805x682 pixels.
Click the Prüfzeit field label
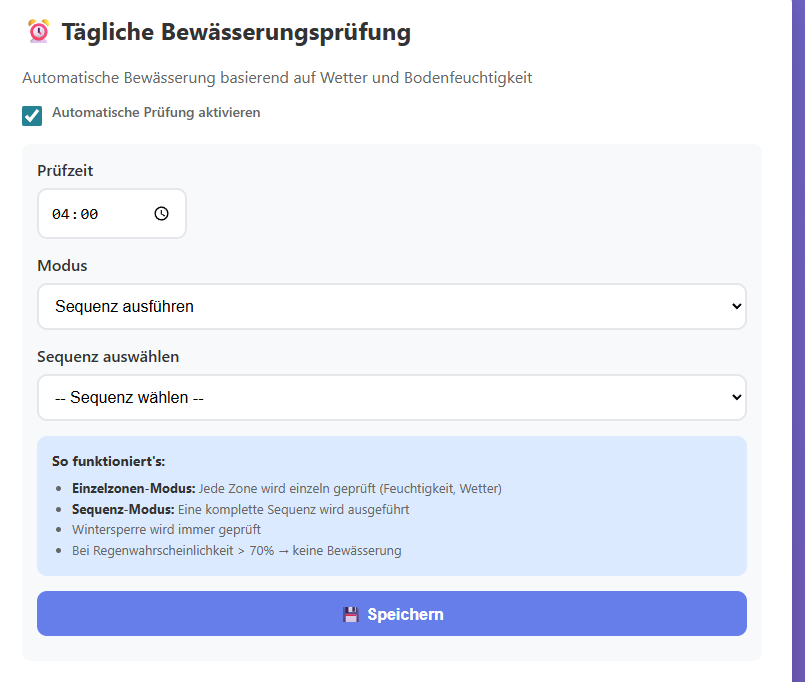65,171
